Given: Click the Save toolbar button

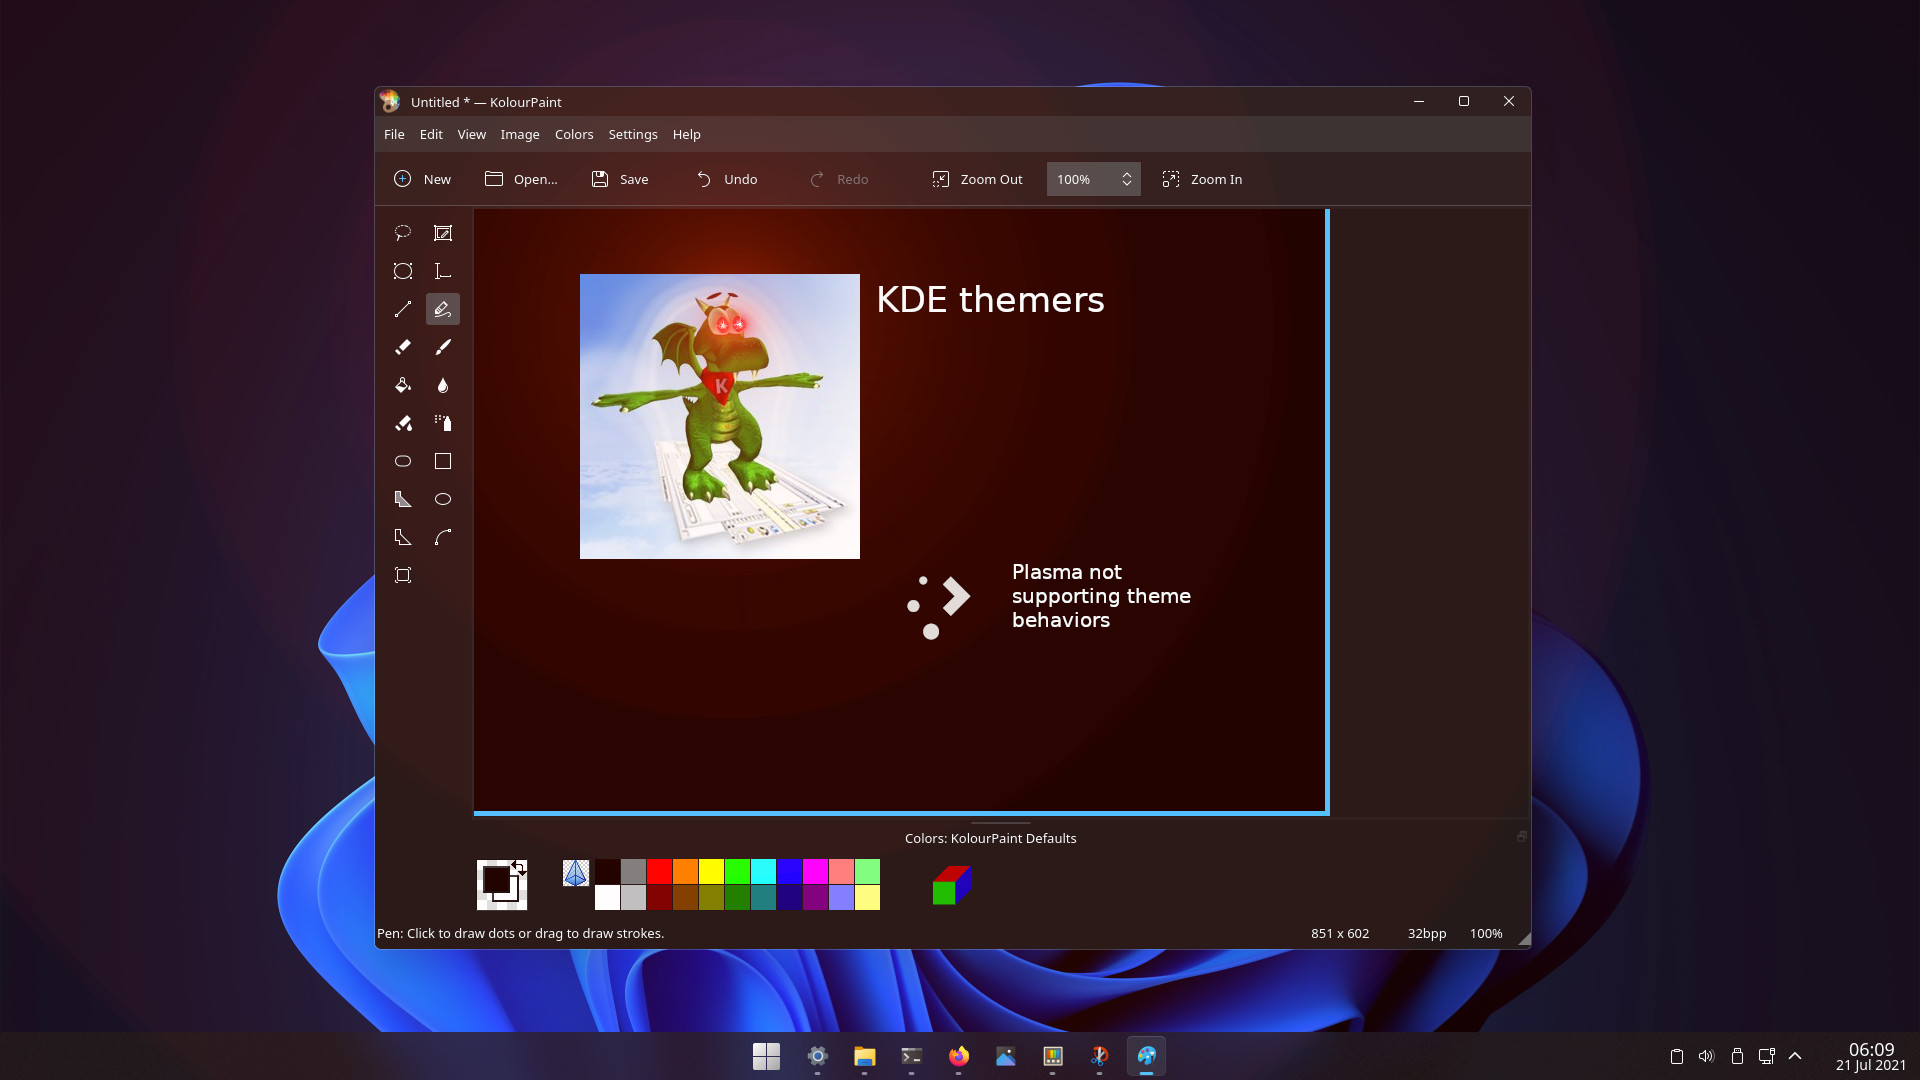Looking at the screenshot, I should coord(620,179).
